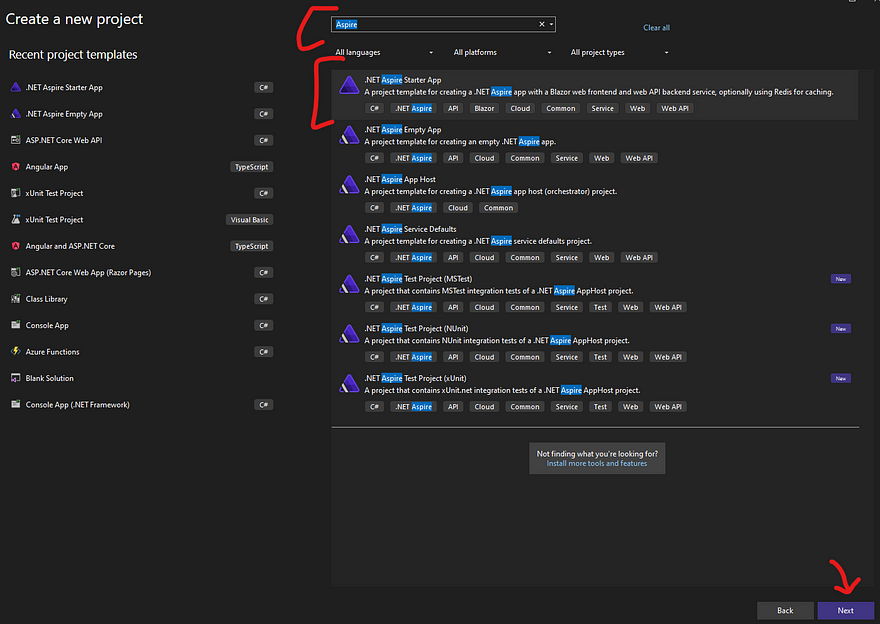Clear the search box with the X
This screenshot has width=880, height=624.
[x=542, y=24]
